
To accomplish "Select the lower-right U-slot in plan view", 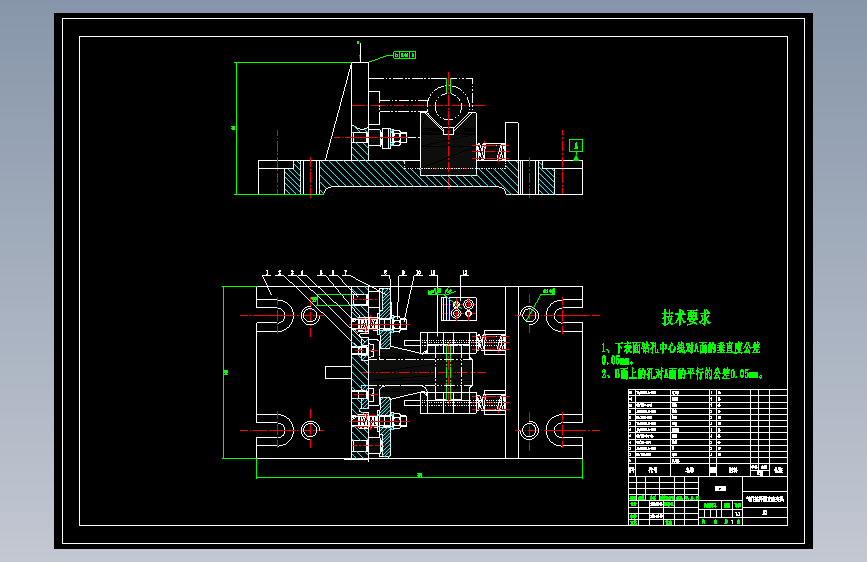I will pos(565,430).
